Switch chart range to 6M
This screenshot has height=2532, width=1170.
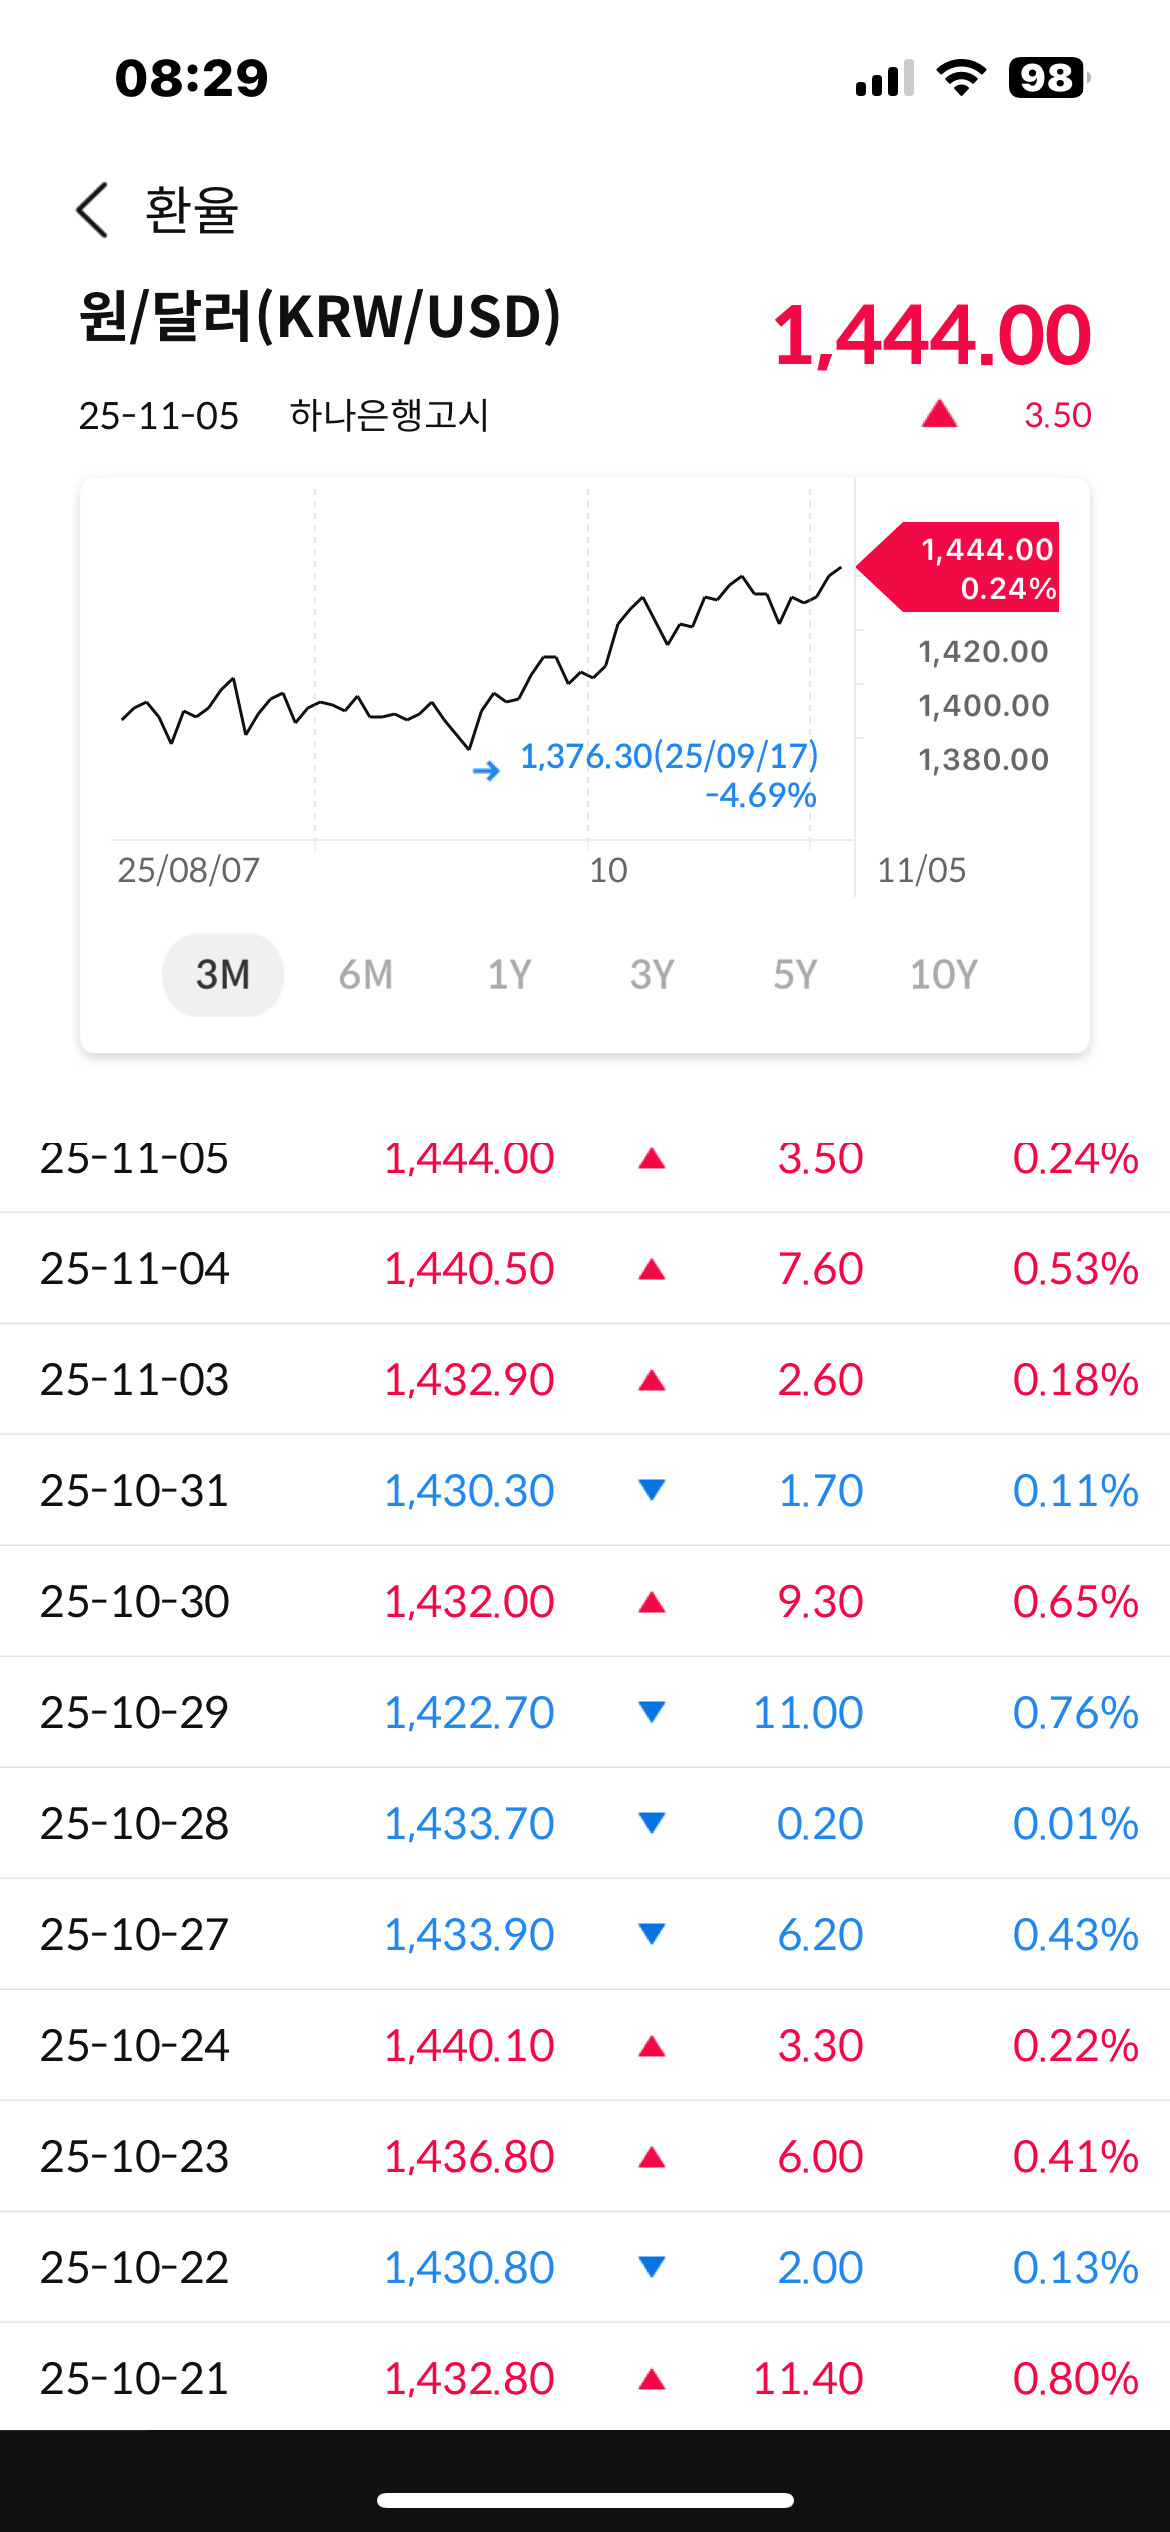(x=366, y=975)
